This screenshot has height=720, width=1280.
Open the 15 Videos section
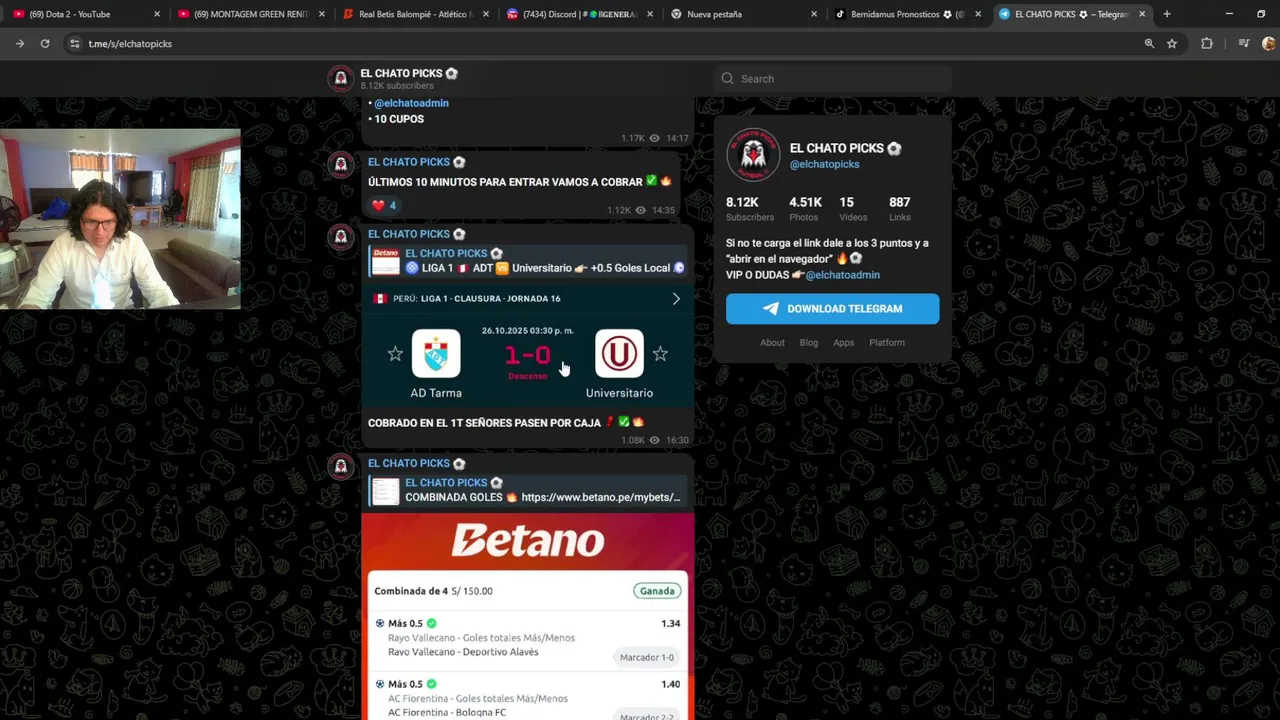pos(853,208)
